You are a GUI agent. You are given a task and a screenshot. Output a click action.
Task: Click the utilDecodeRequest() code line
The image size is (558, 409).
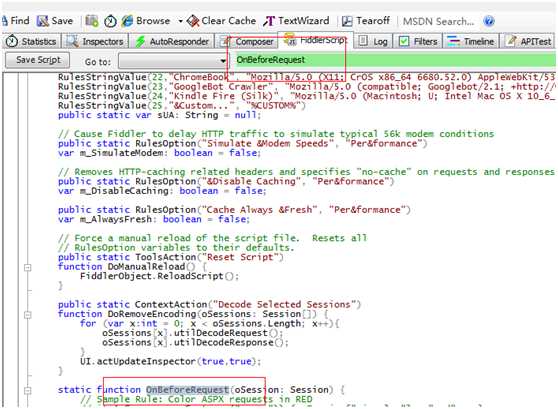point(193,333)
